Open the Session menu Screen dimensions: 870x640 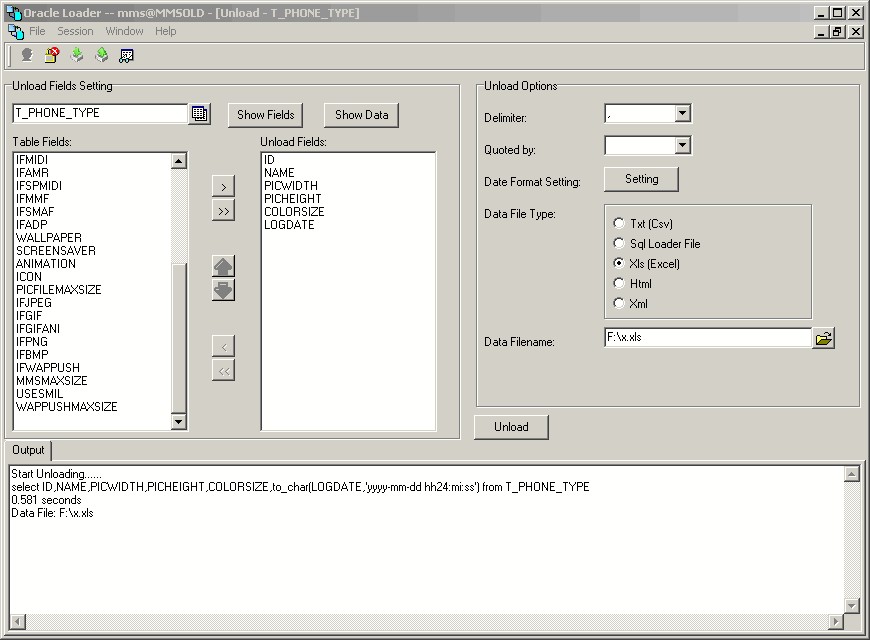click(x=75, y=31)
